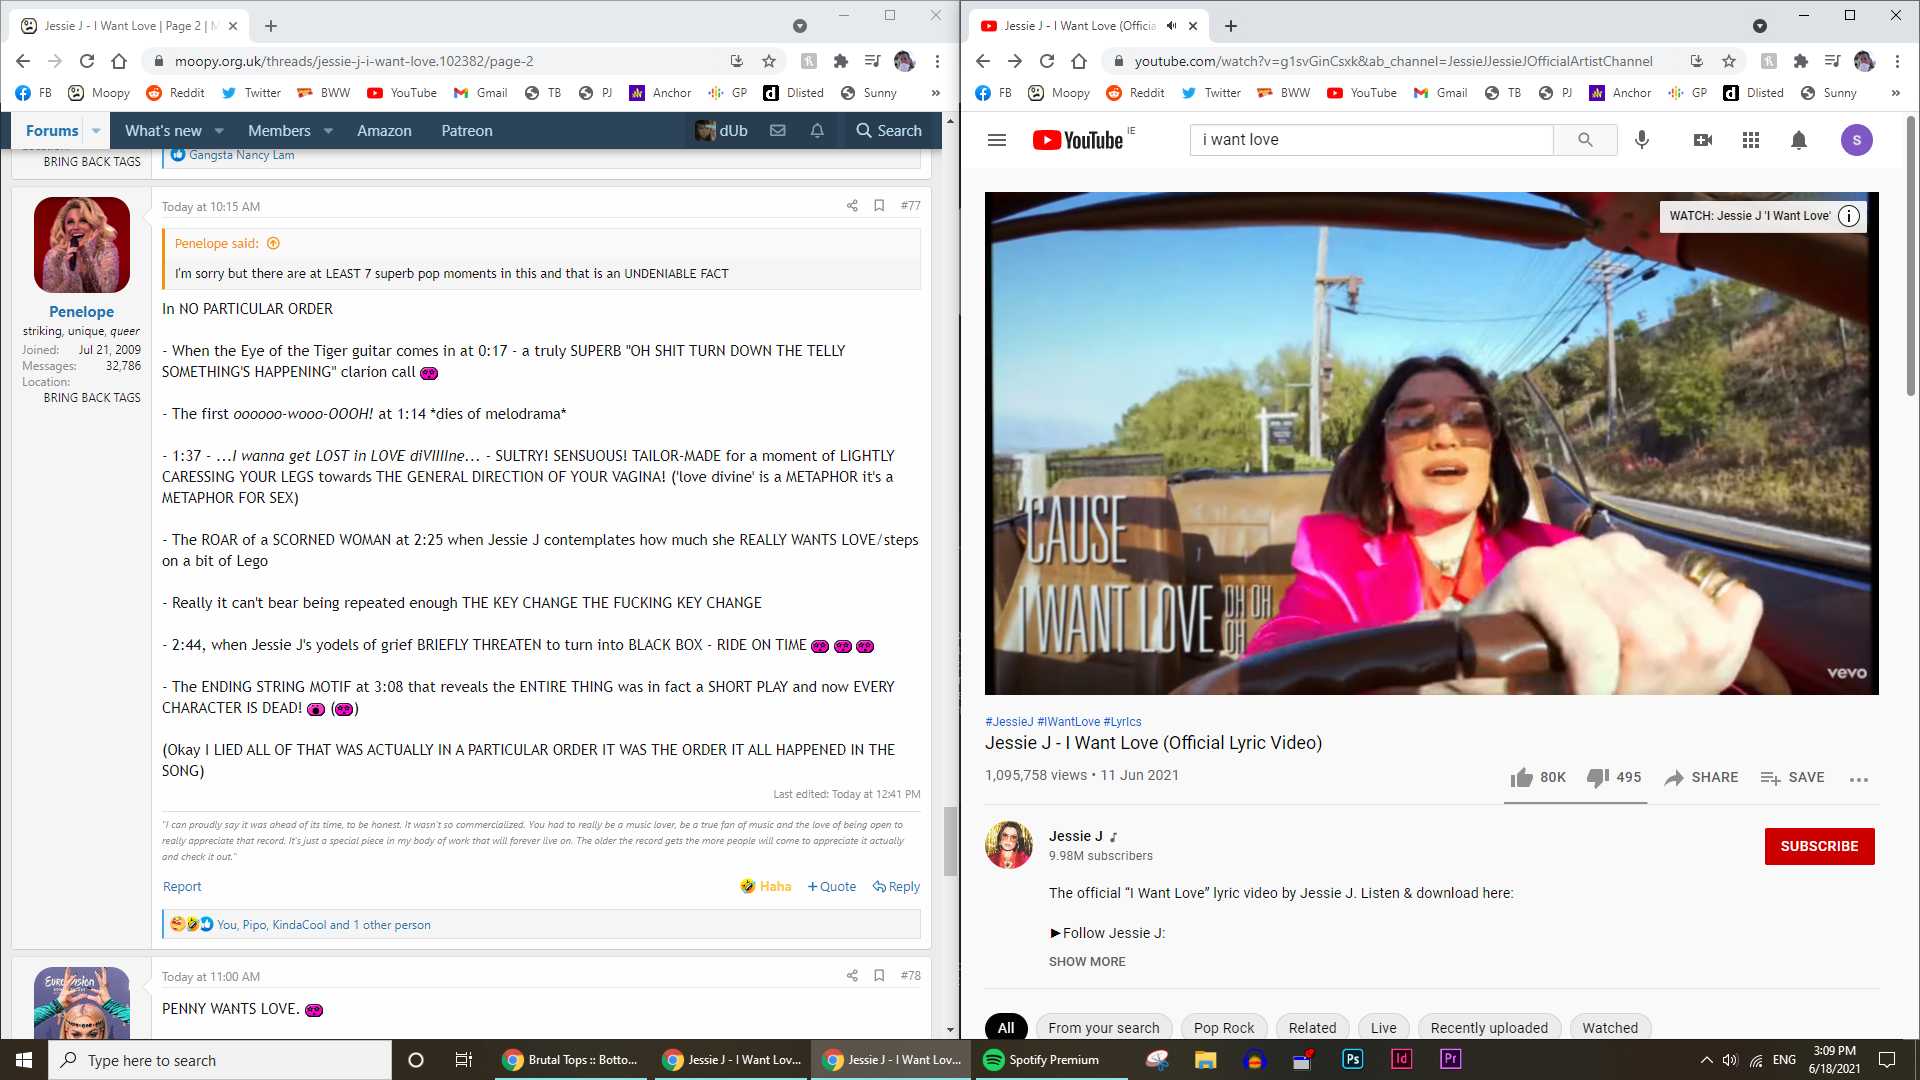Image resolution: width=1920 pixels, height=1080 pixels.
Task: Dislike the Jessie J video
Action: (1613, 777)
